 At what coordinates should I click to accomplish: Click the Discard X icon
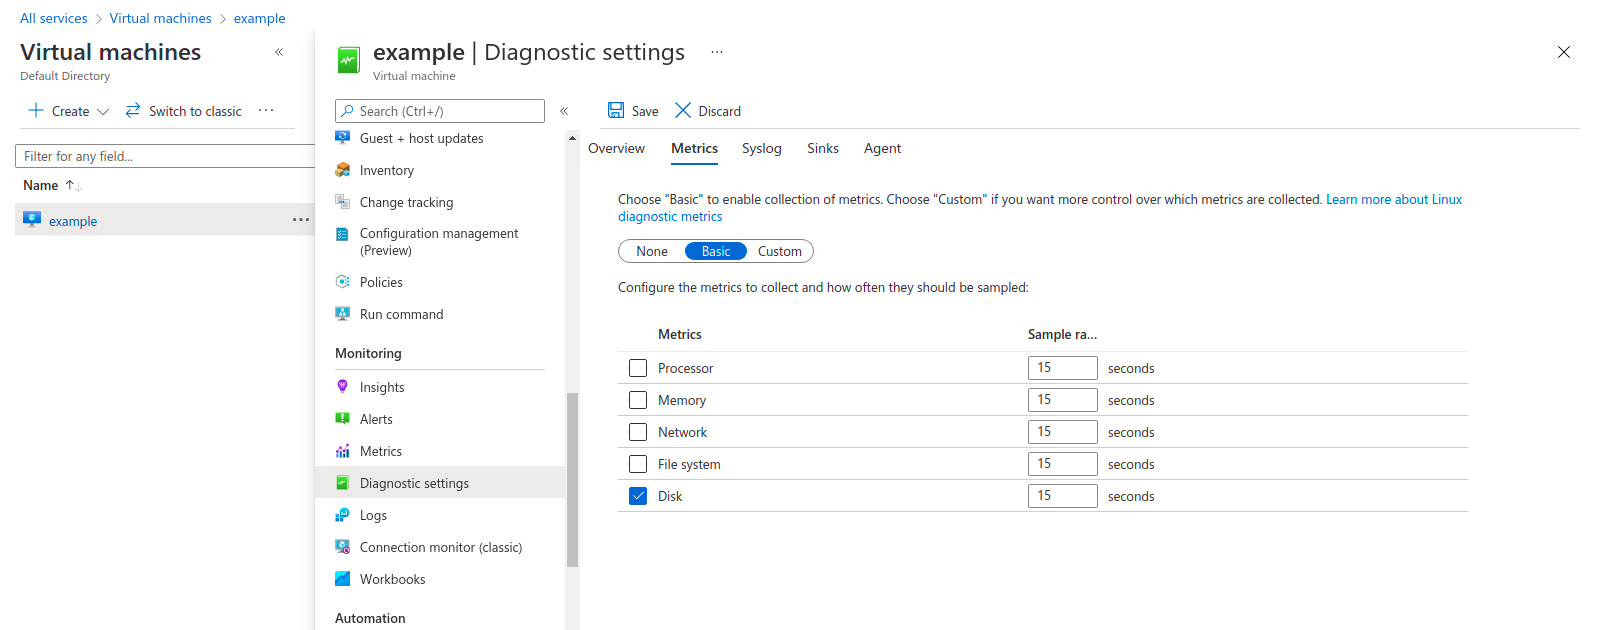683,110
